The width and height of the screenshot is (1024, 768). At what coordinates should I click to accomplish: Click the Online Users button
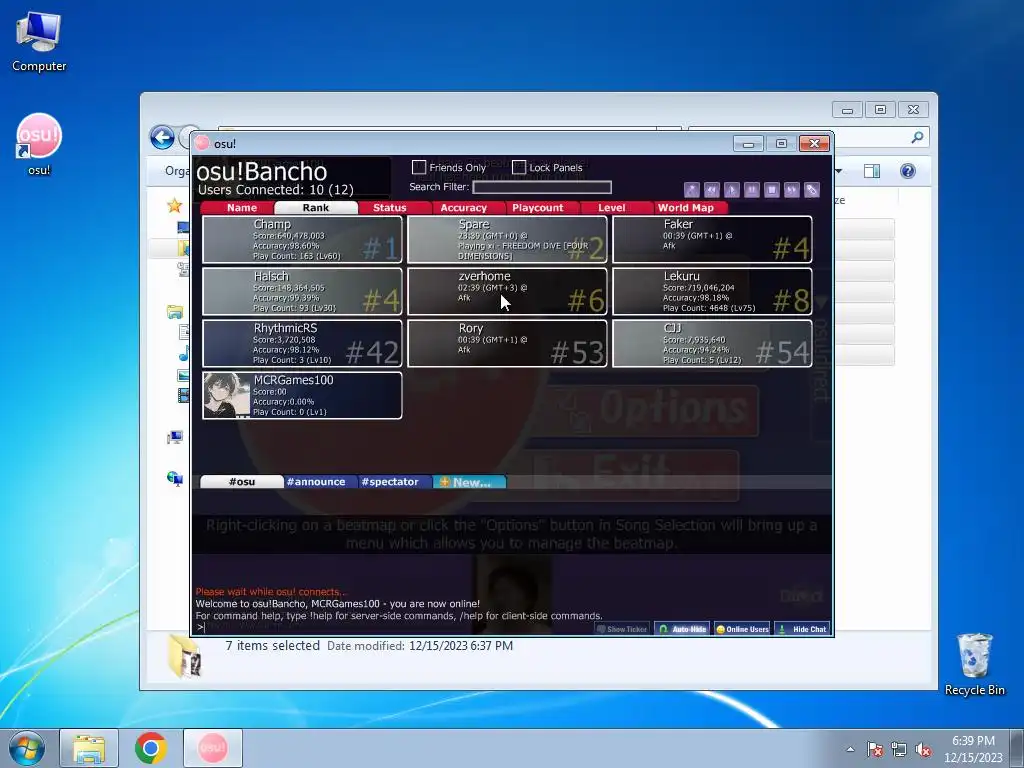pos(743,629)
